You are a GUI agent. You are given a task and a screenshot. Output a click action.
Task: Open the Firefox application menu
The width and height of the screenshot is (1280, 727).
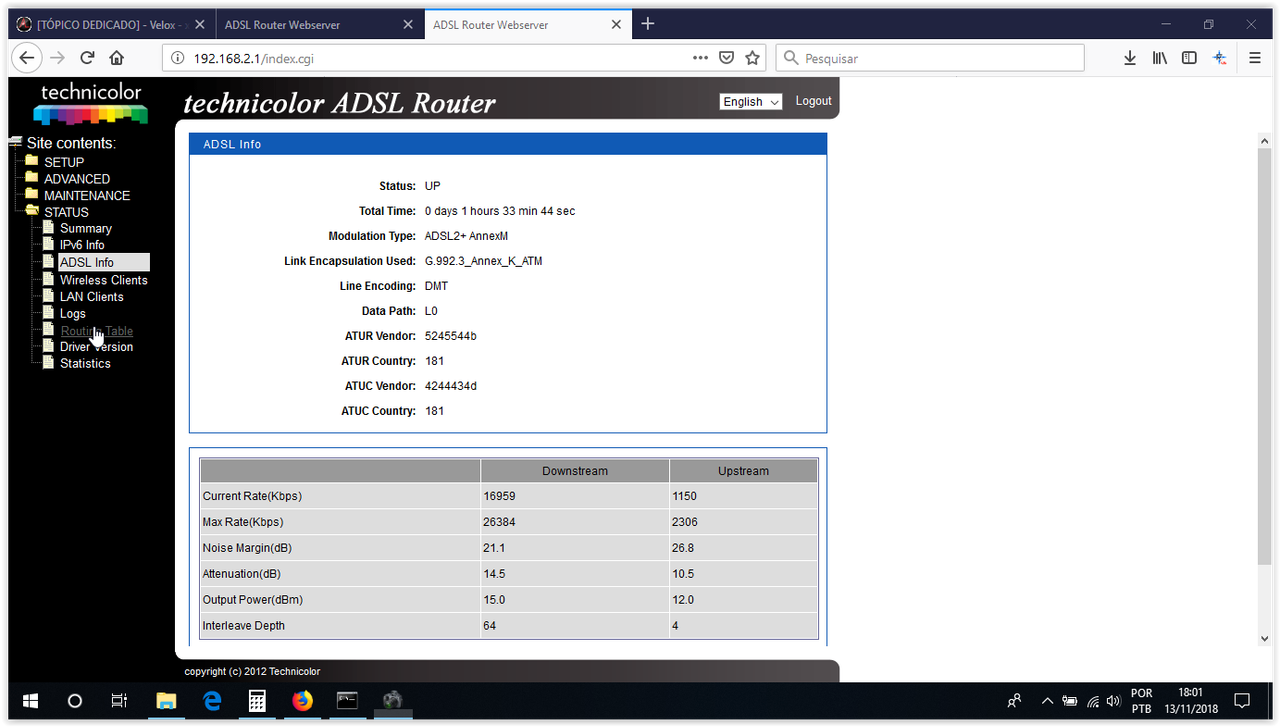pos(1254,57)
